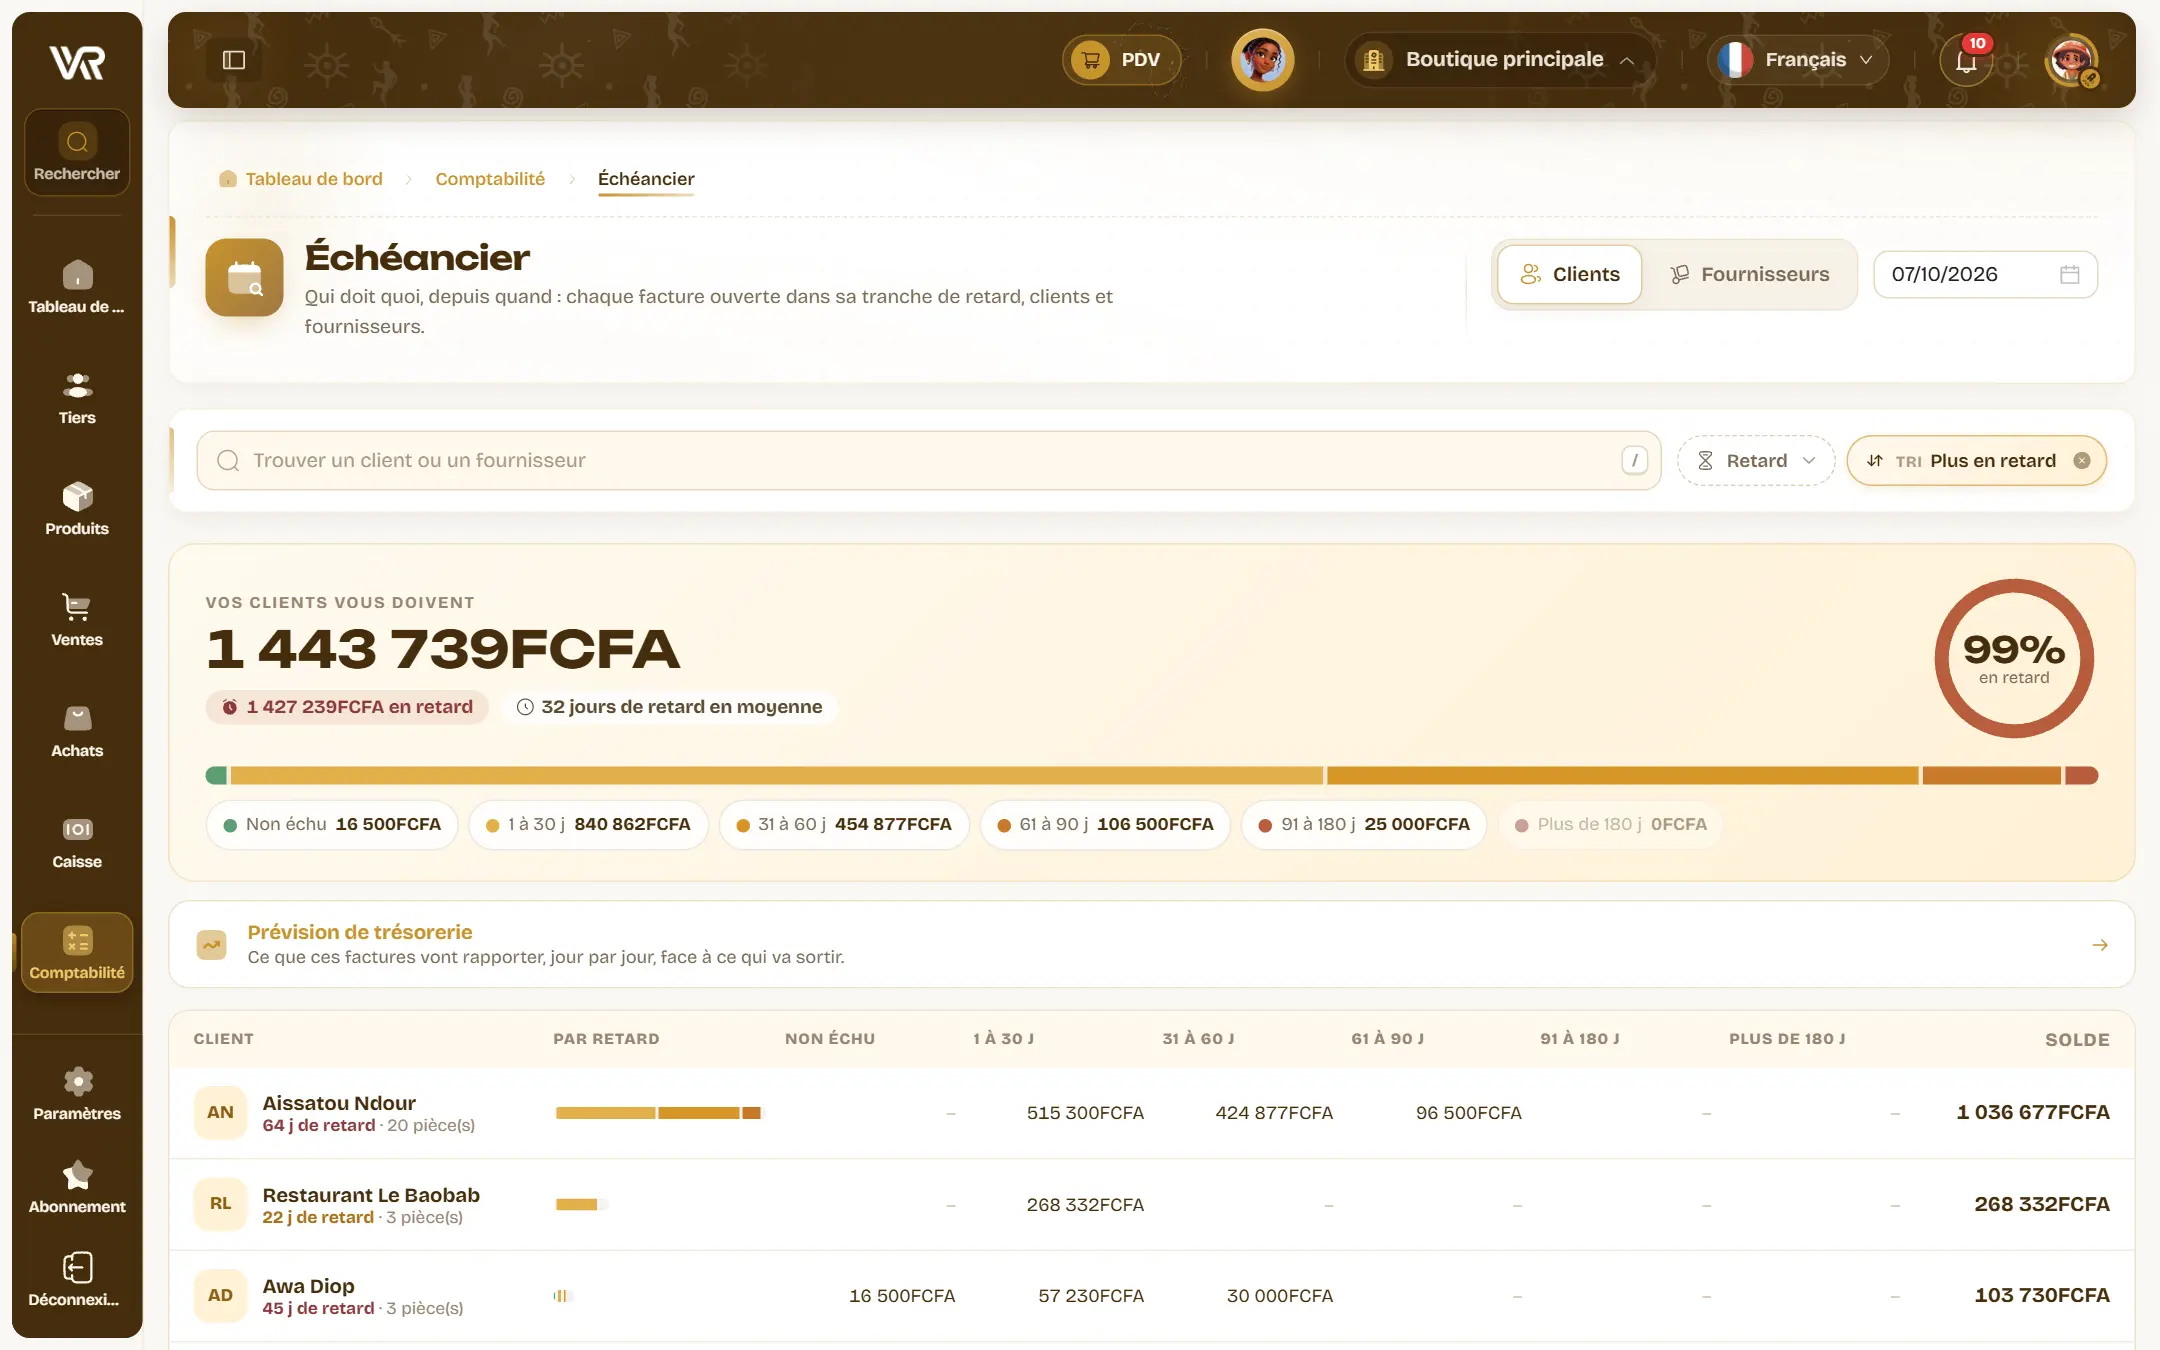Toggle the sidebar collapse icon

tap(234, 60)
